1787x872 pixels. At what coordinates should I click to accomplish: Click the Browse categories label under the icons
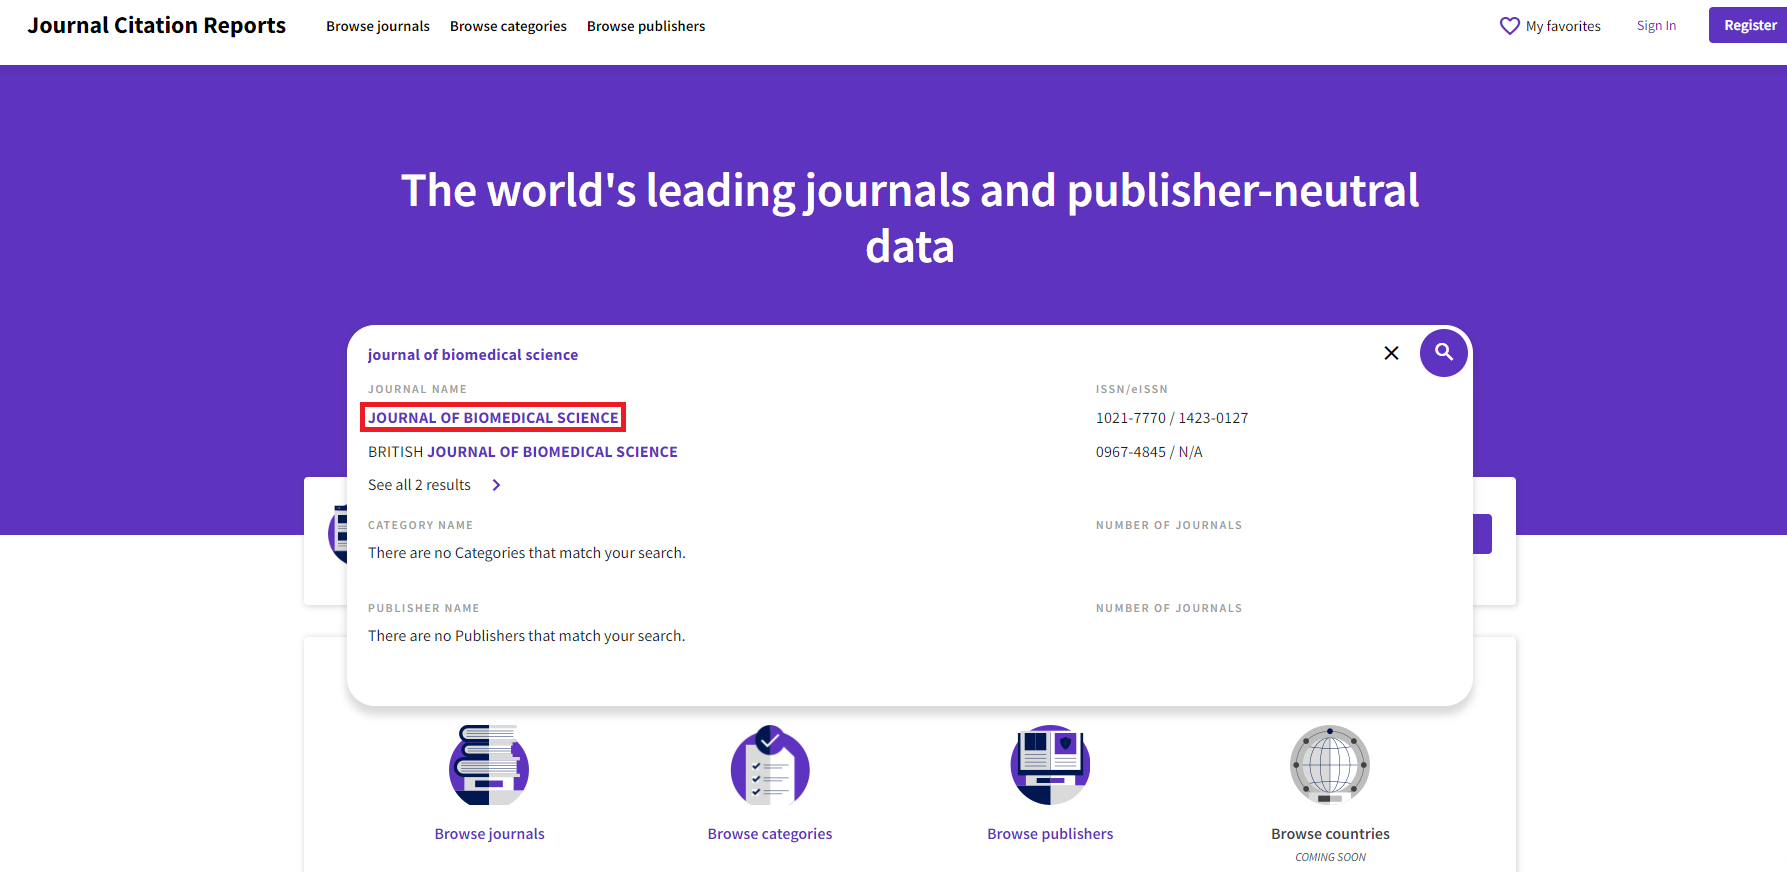click(770, 834)
